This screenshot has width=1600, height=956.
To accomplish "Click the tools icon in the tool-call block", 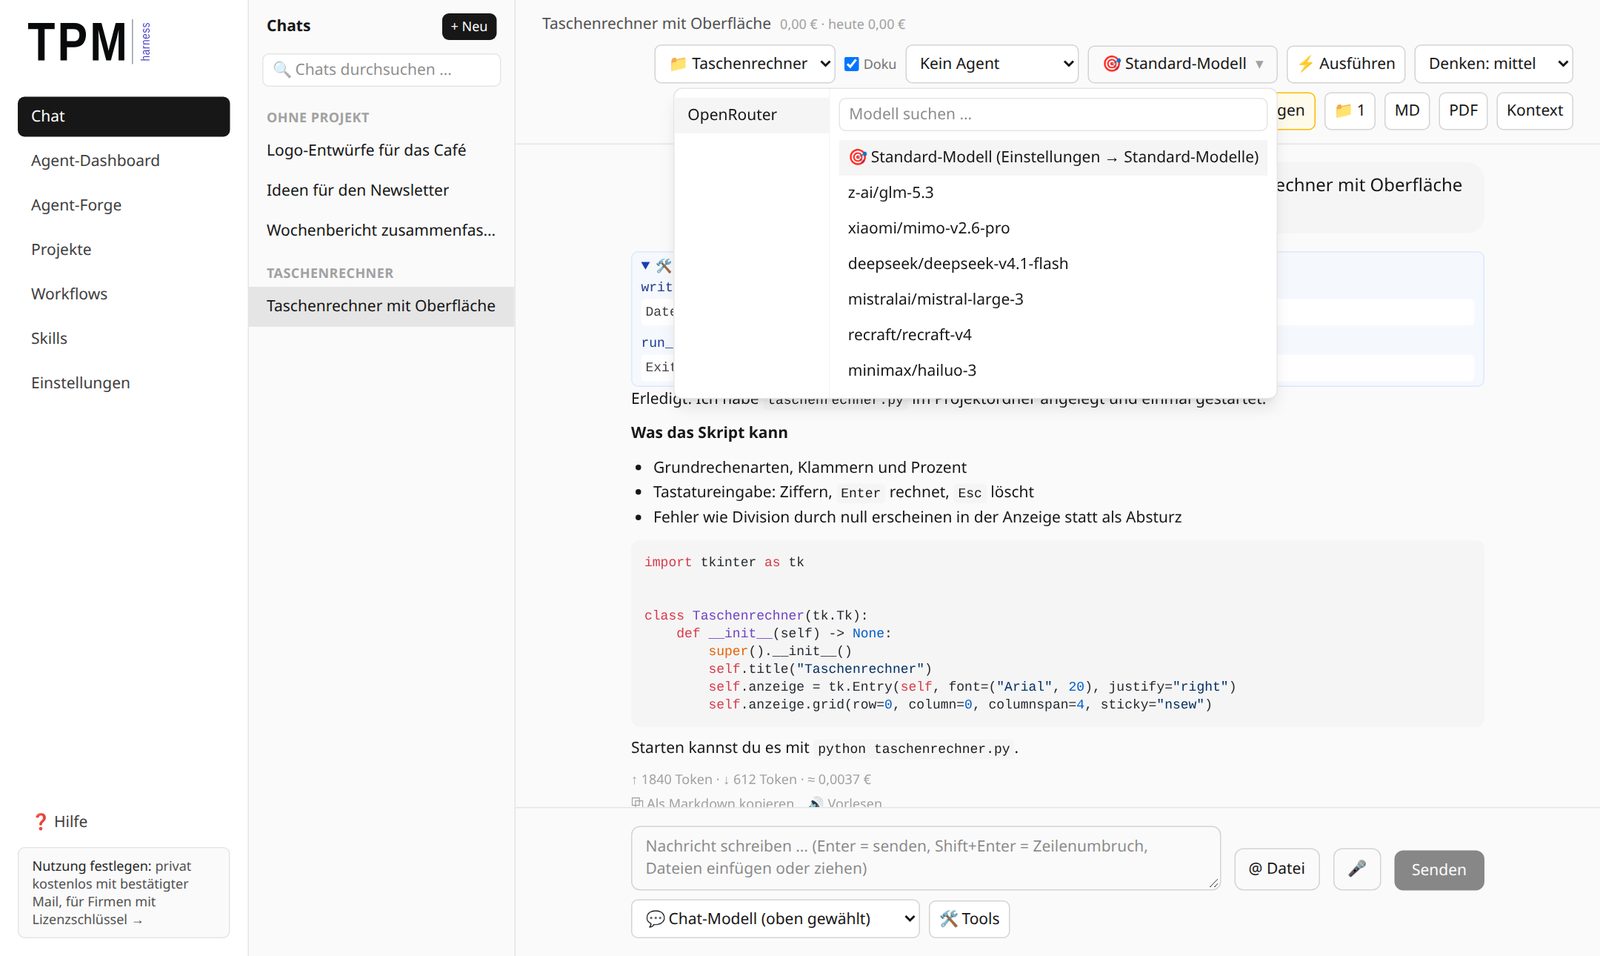I will click(663, 266).
